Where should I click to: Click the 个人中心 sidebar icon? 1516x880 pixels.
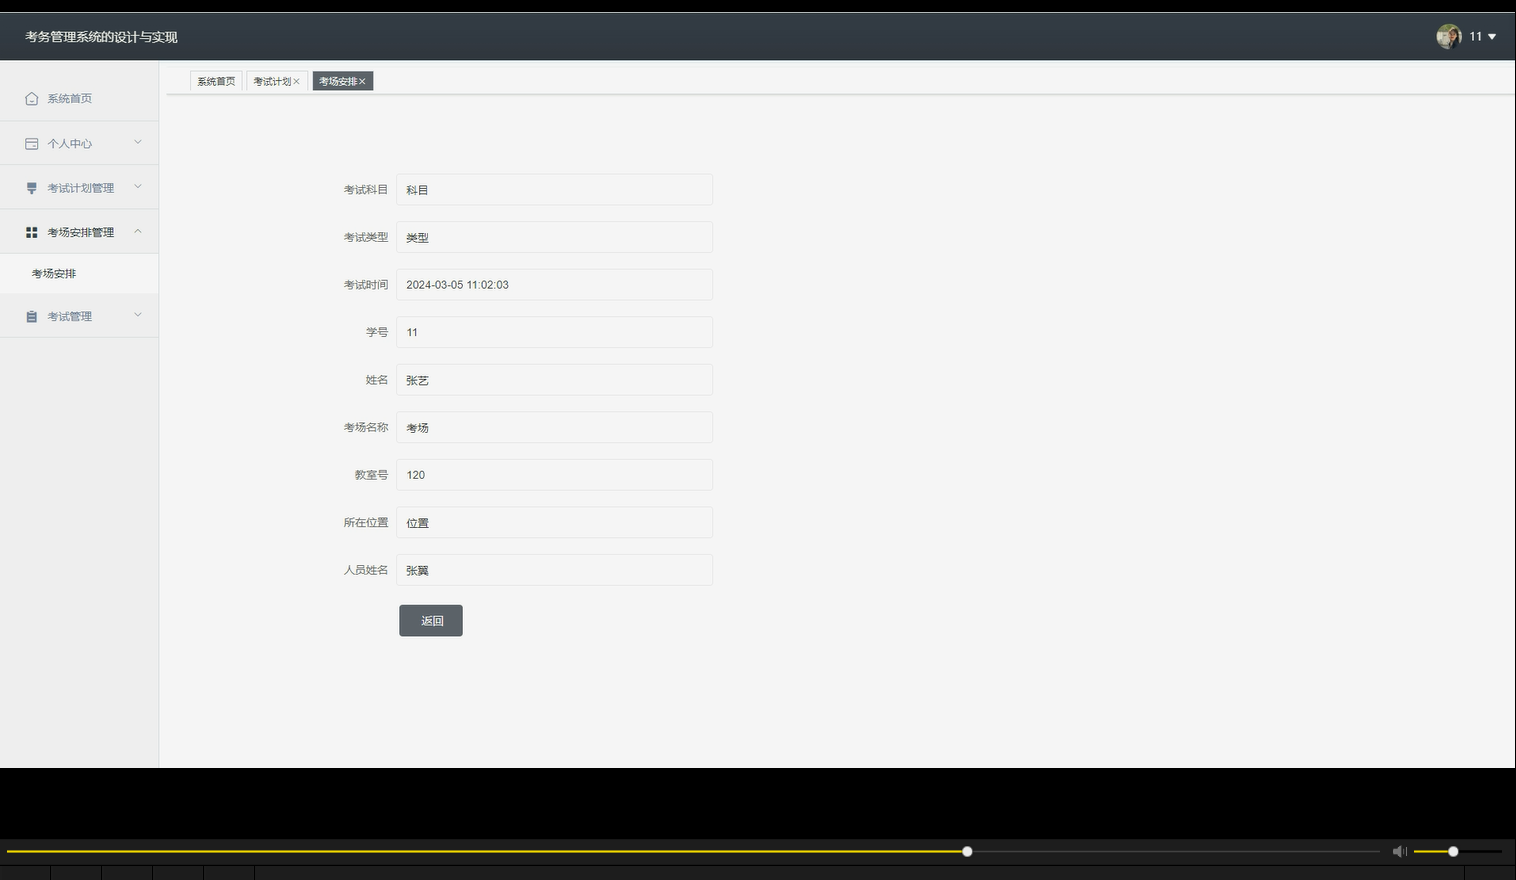[31, 144]
